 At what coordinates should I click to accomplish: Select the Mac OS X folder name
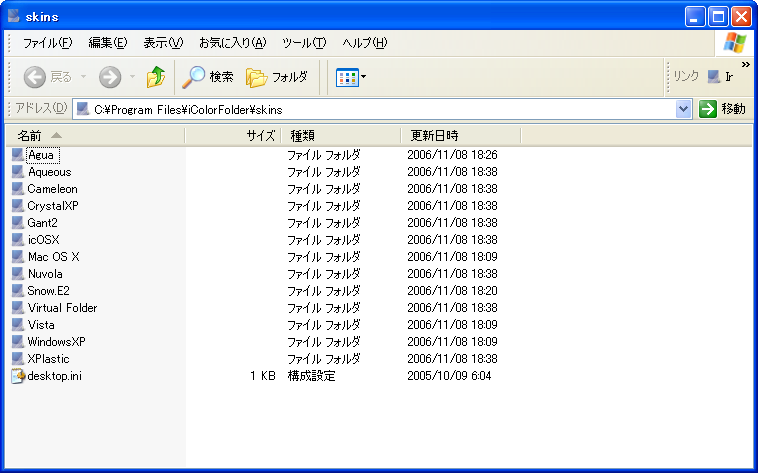click(54, 256)
